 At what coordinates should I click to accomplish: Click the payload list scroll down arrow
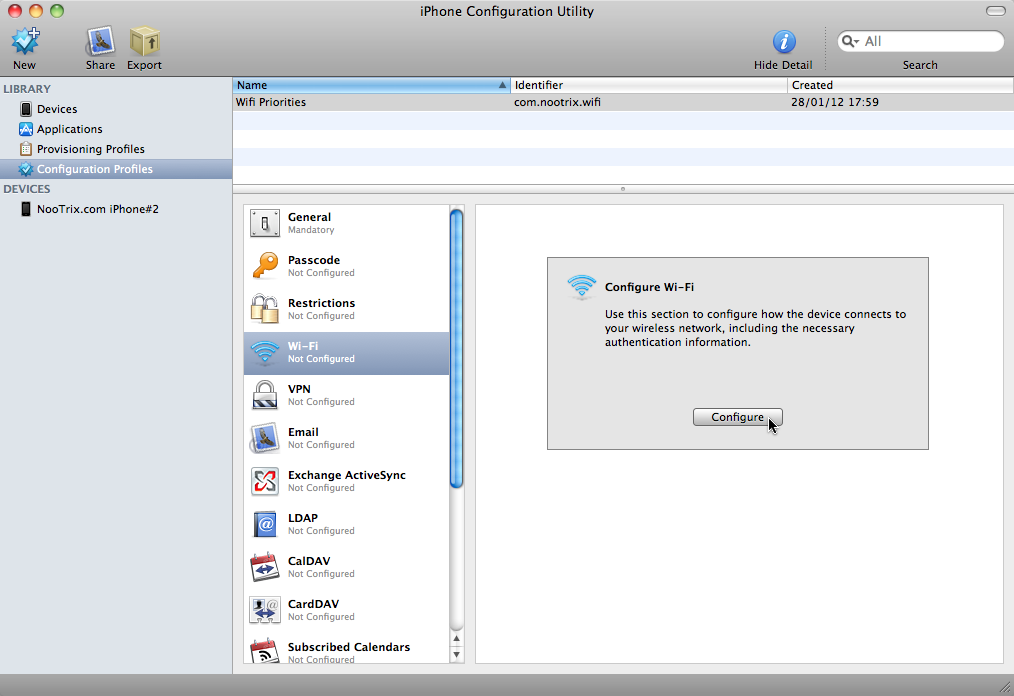tap(457, 654)
